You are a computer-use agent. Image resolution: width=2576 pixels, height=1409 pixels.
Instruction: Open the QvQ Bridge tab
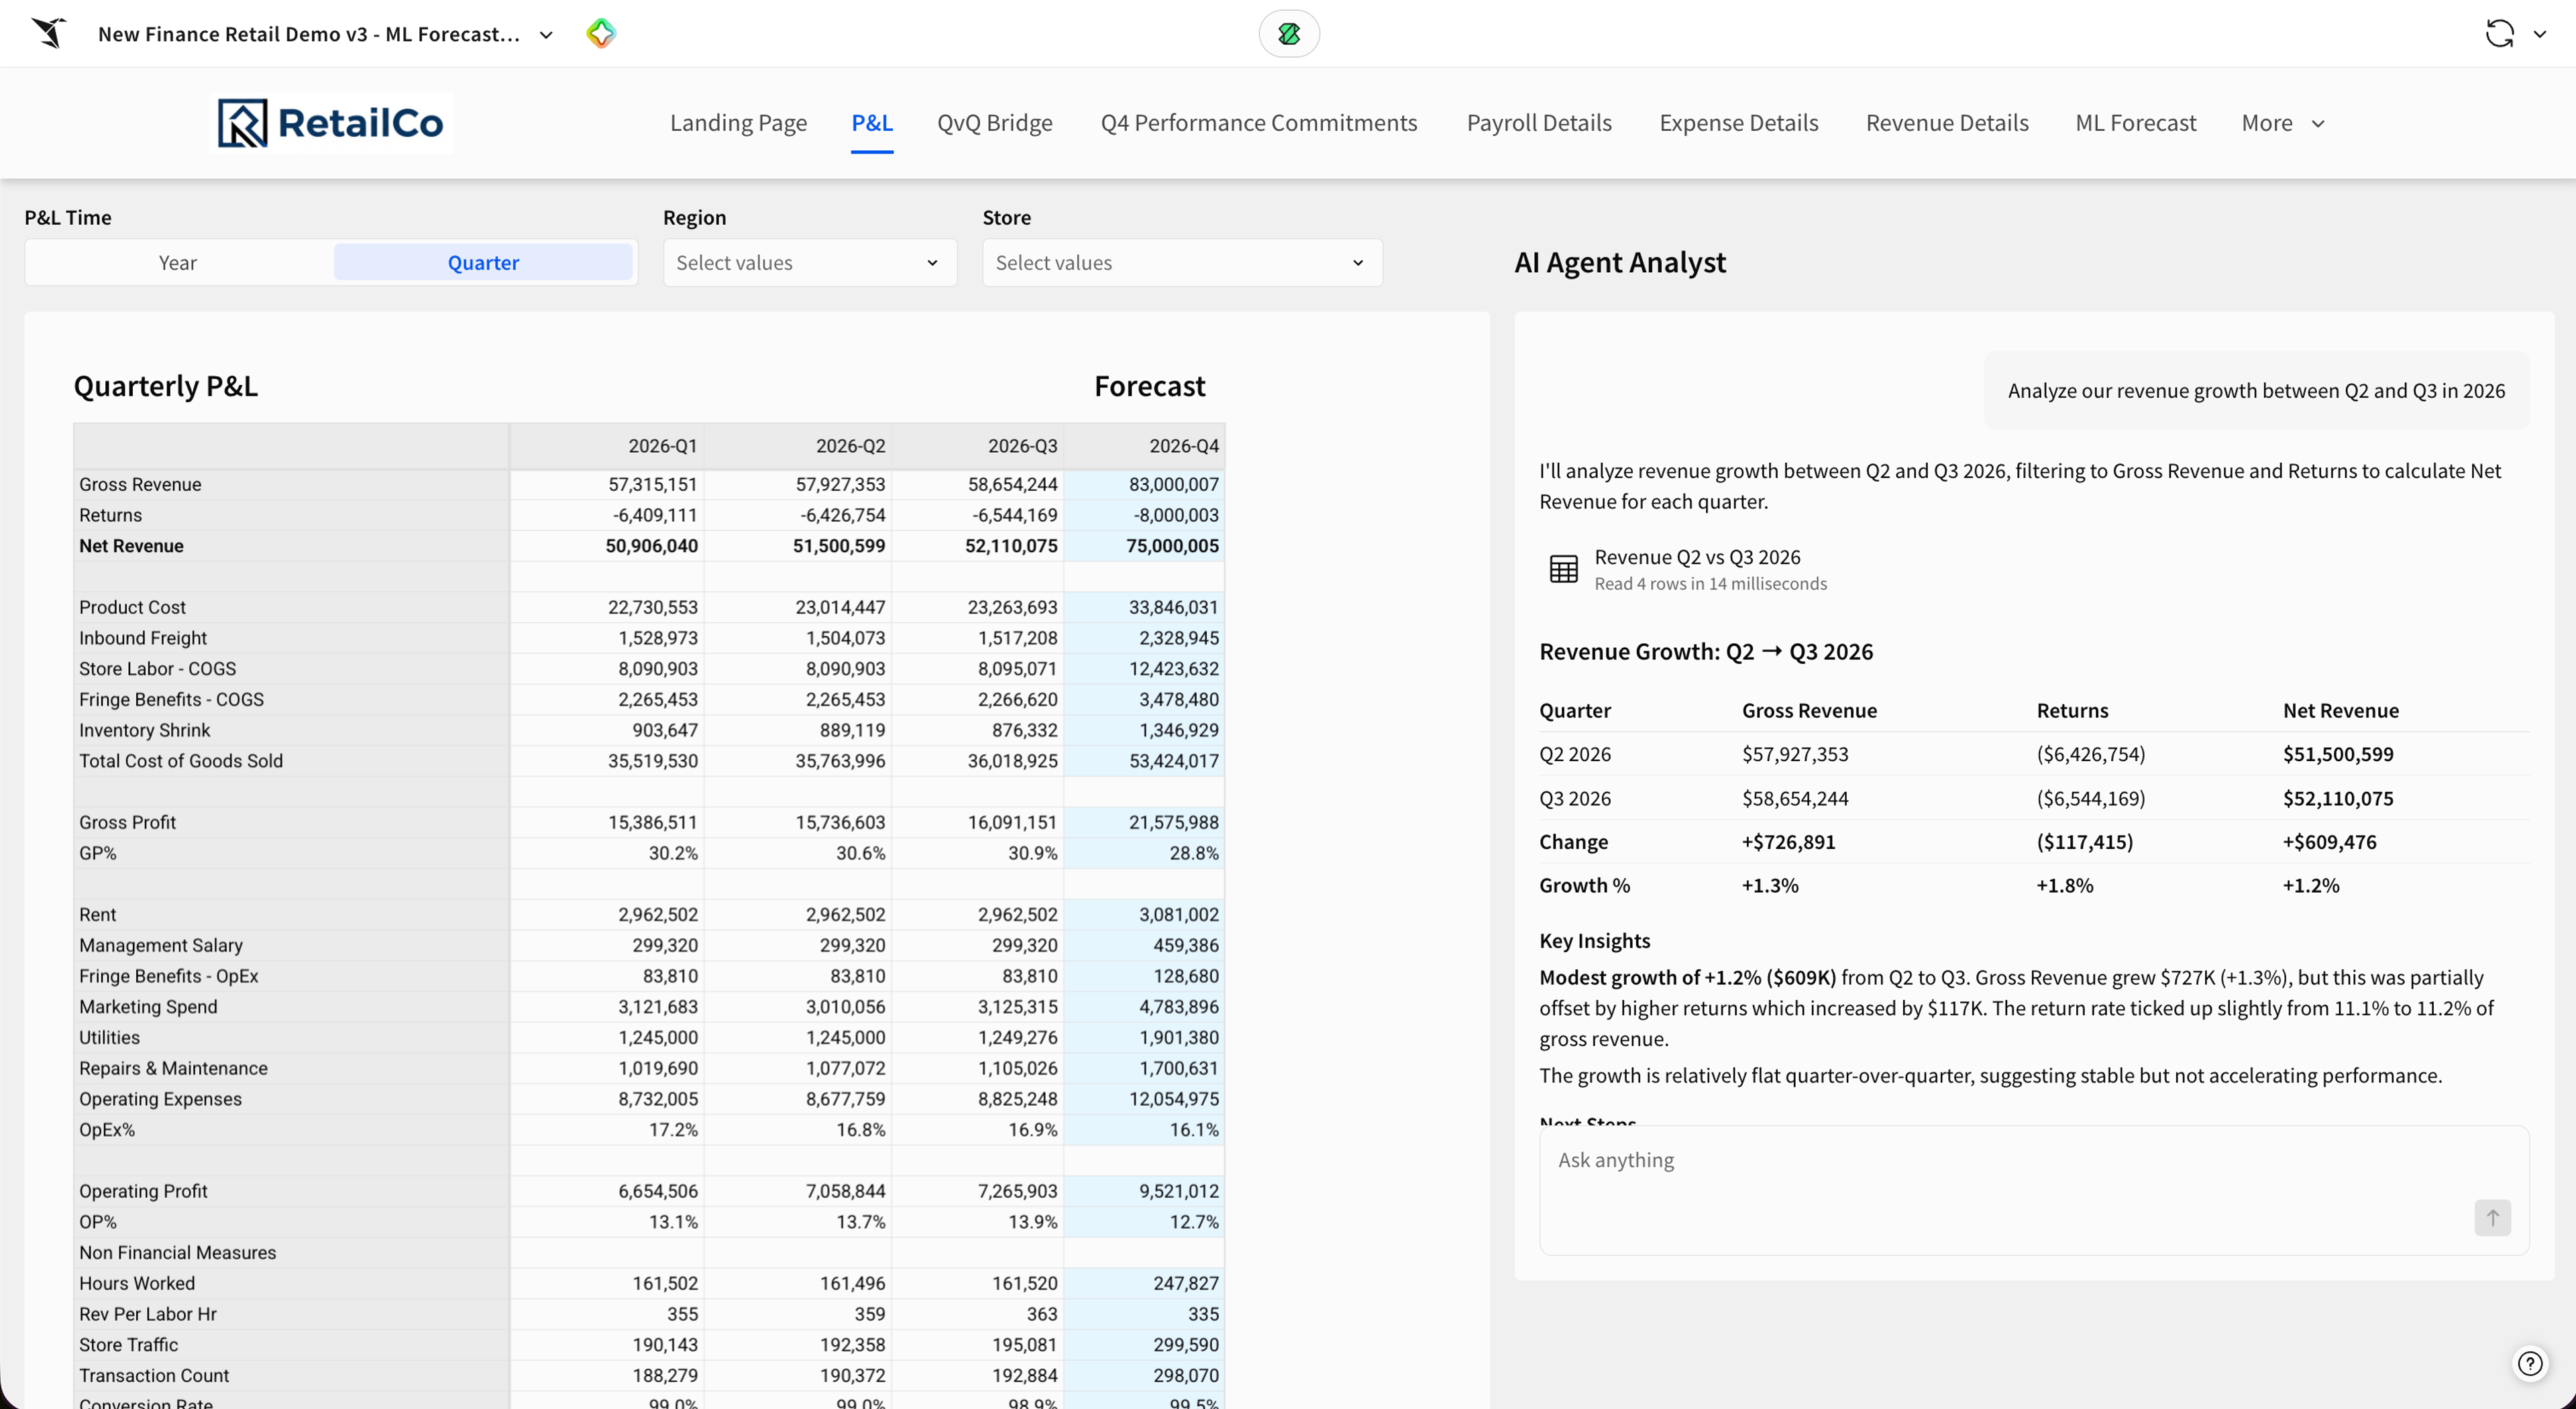tap(994, 123)
